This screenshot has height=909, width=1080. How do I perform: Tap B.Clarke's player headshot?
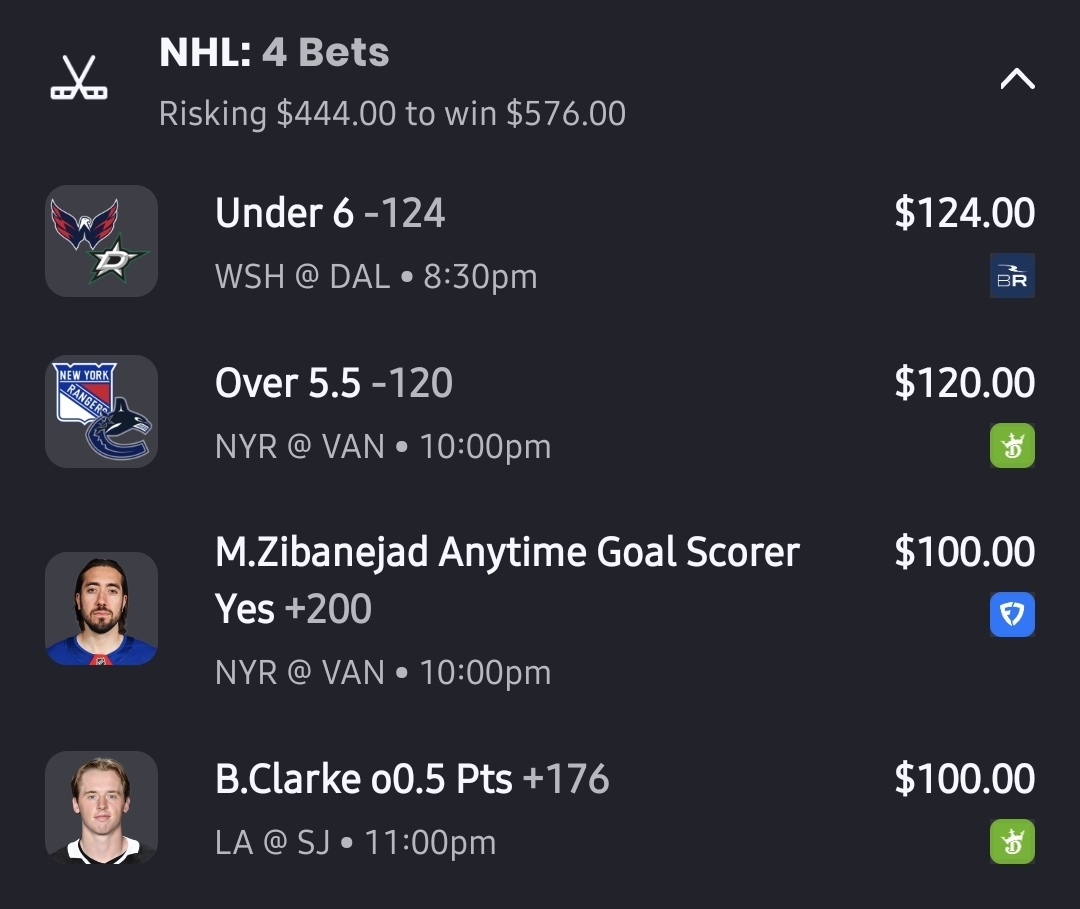click(x=101, y=807)
